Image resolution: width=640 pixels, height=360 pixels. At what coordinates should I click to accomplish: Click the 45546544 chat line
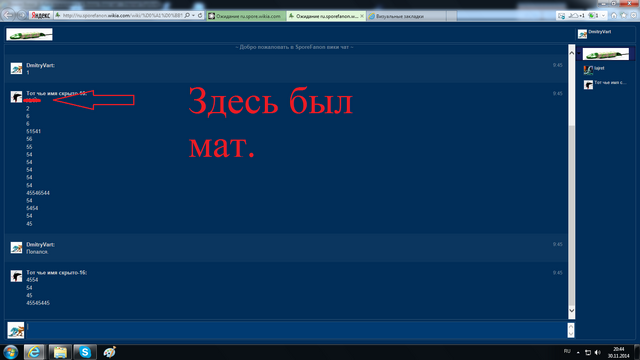click(38, 193)
